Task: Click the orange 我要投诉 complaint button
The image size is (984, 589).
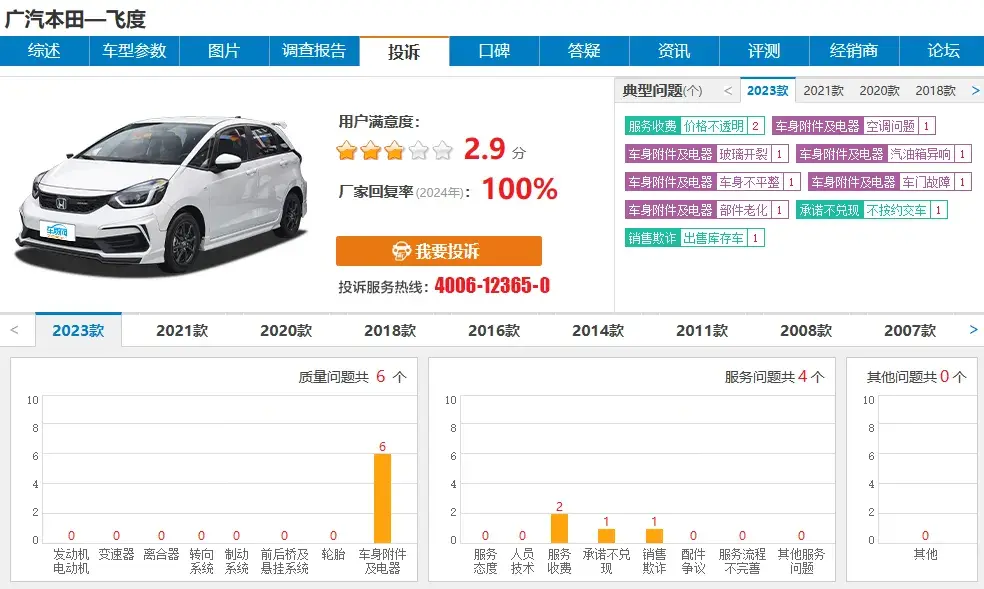Action: coord(438,251)
